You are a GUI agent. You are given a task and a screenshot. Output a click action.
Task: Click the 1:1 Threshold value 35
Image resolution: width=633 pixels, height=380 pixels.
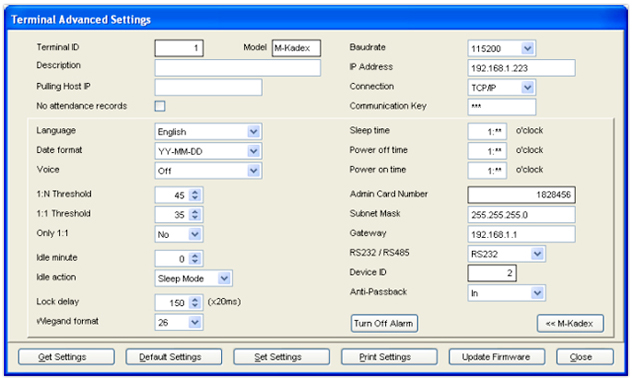(x=179, y=215)
